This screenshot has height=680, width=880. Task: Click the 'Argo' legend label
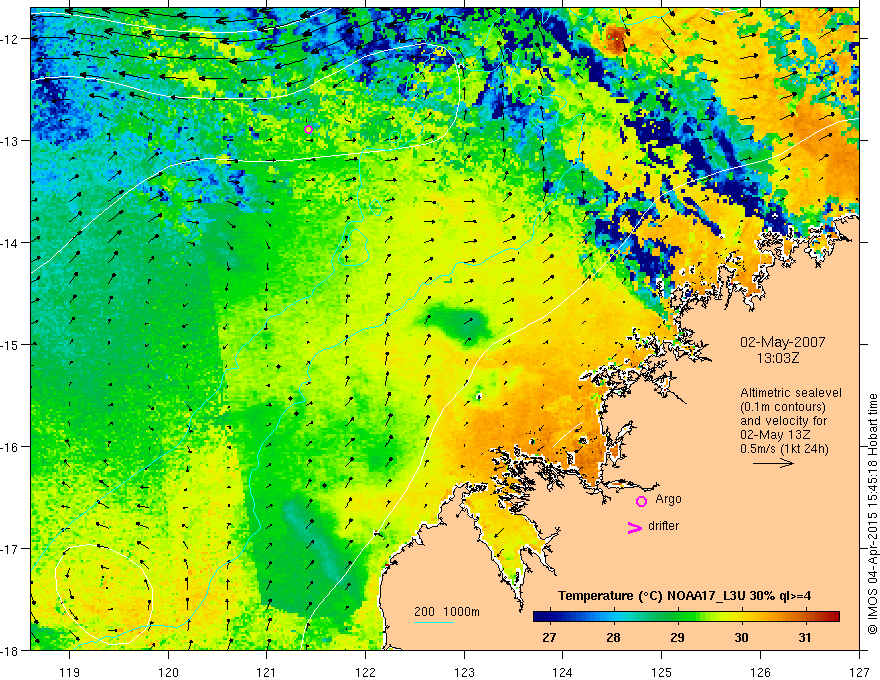coord(668,499)
